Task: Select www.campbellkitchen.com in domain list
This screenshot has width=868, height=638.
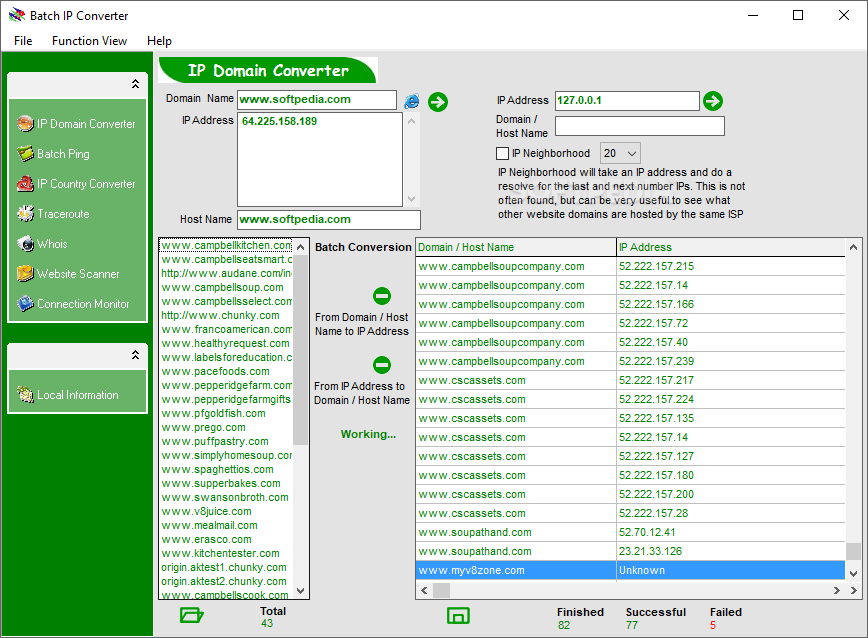Action: click(x=226, y=245)
